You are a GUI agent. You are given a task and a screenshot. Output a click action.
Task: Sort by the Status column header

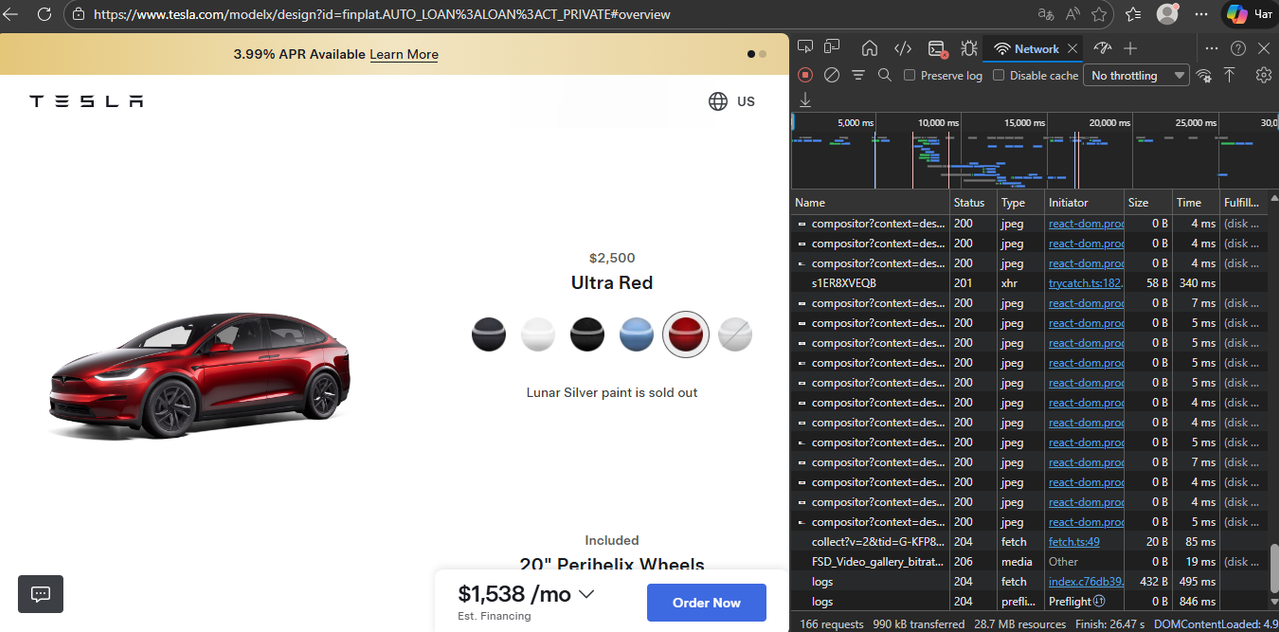coord(973,202)
